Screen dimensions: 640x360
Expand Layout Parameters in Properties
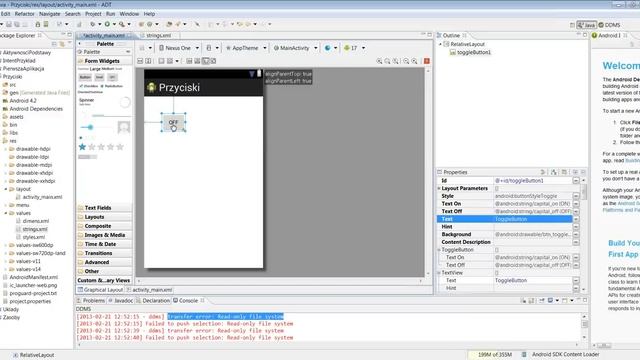click(439, 189)
